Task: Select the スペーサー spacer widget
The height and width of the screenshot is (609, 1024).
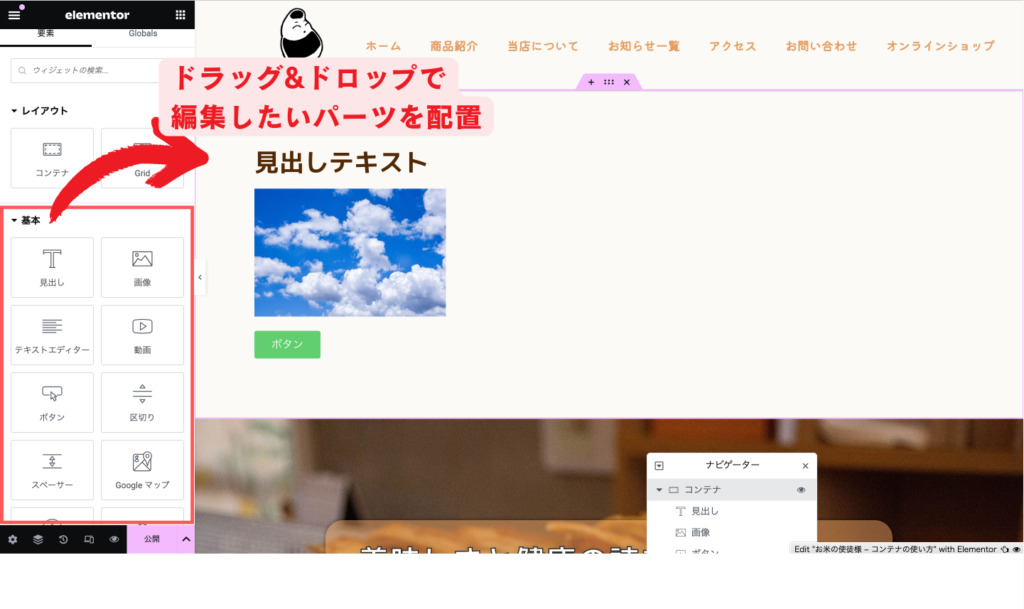Action: [52, 470]
